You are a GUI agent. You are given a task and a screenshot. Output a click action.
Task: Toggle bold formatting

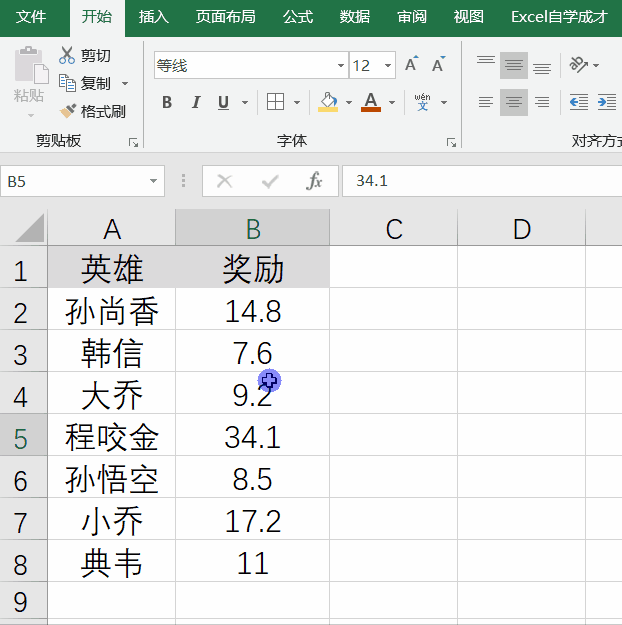click(x=167, y=102)
